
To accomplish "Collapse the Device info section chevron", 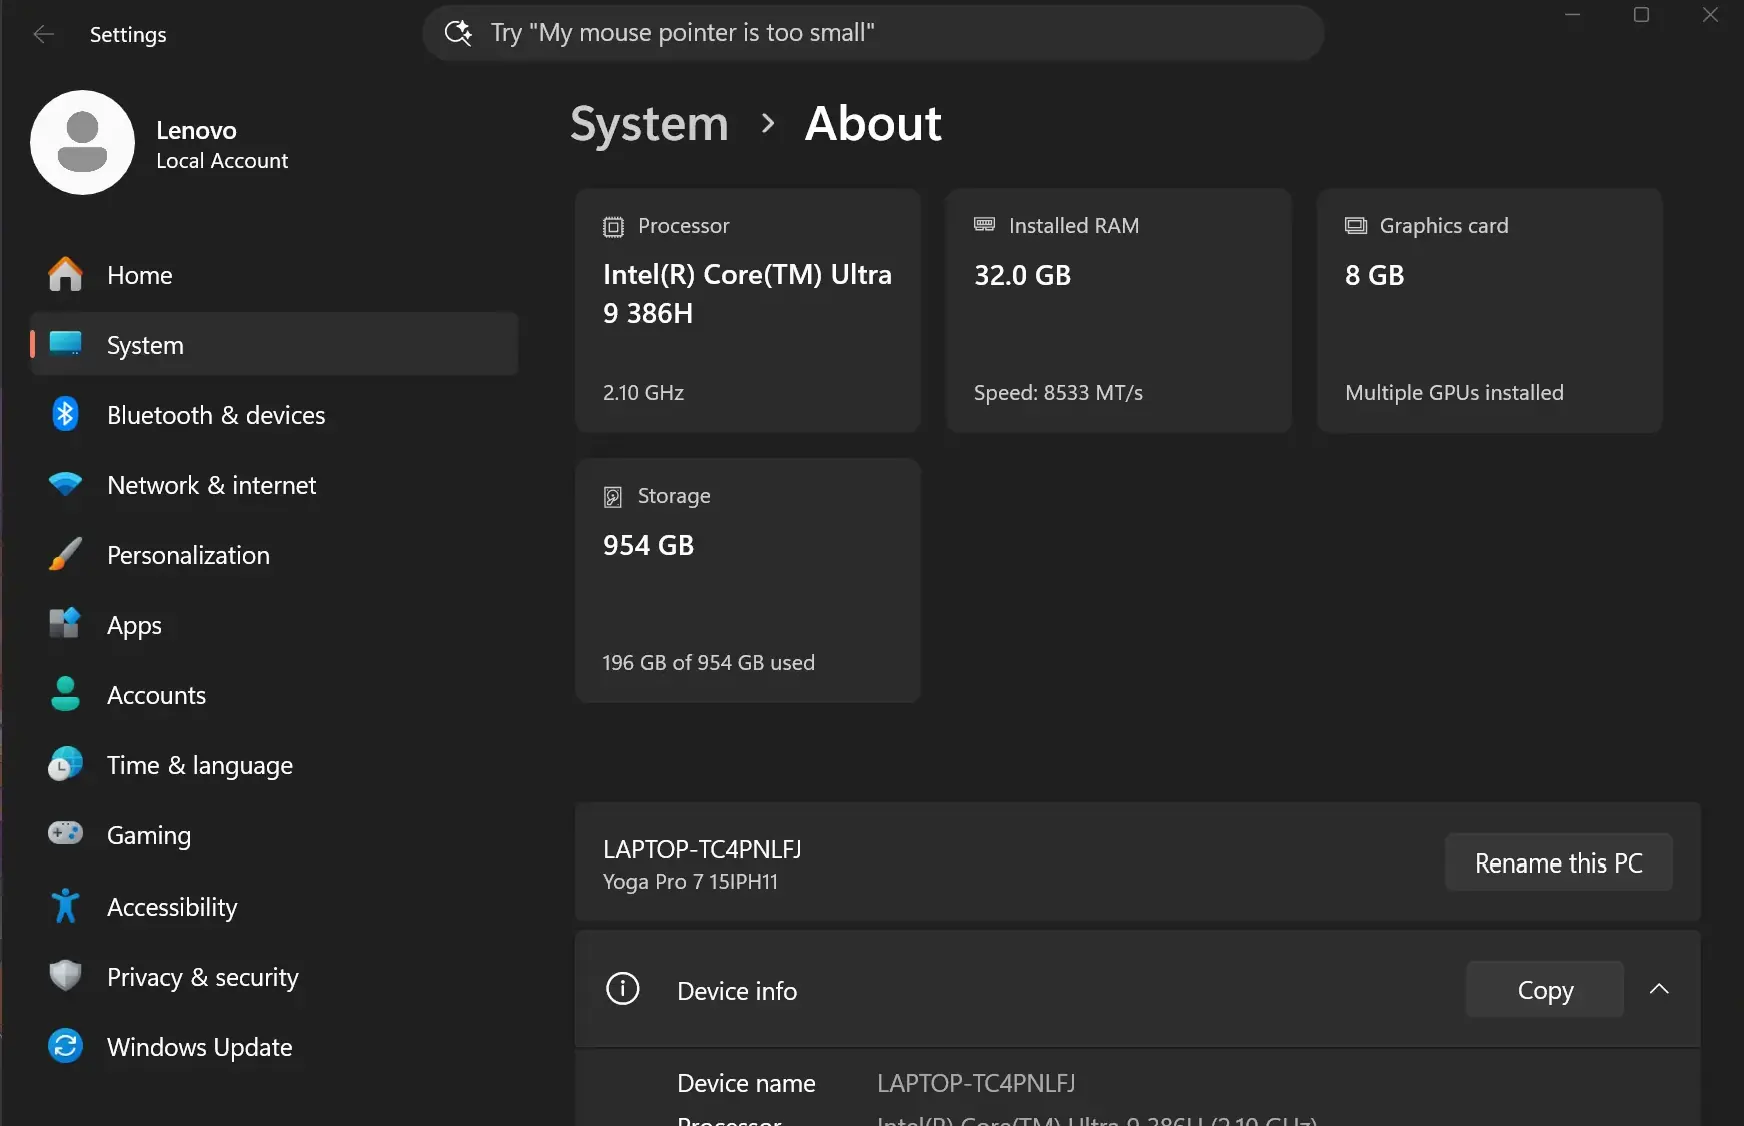I will (1659, 989).
